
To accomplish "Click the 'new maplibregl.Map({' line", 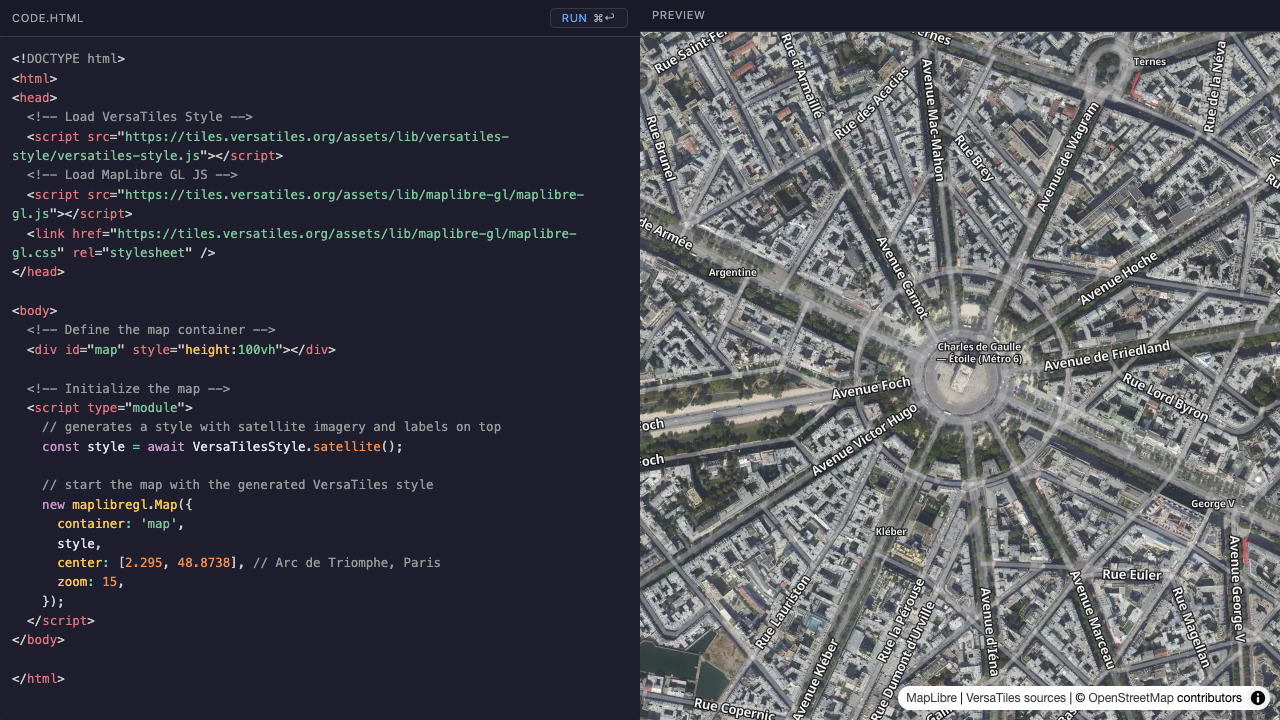I will click(x=117, y=505).
